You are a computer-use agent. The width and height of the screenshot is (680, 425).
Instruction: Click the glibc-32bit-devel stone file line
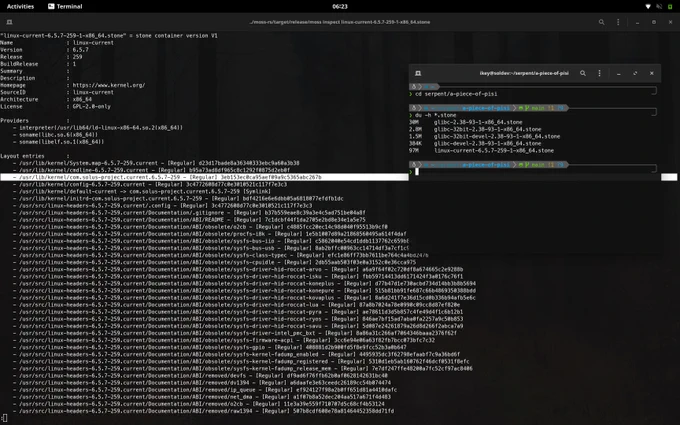click(484, 137)
